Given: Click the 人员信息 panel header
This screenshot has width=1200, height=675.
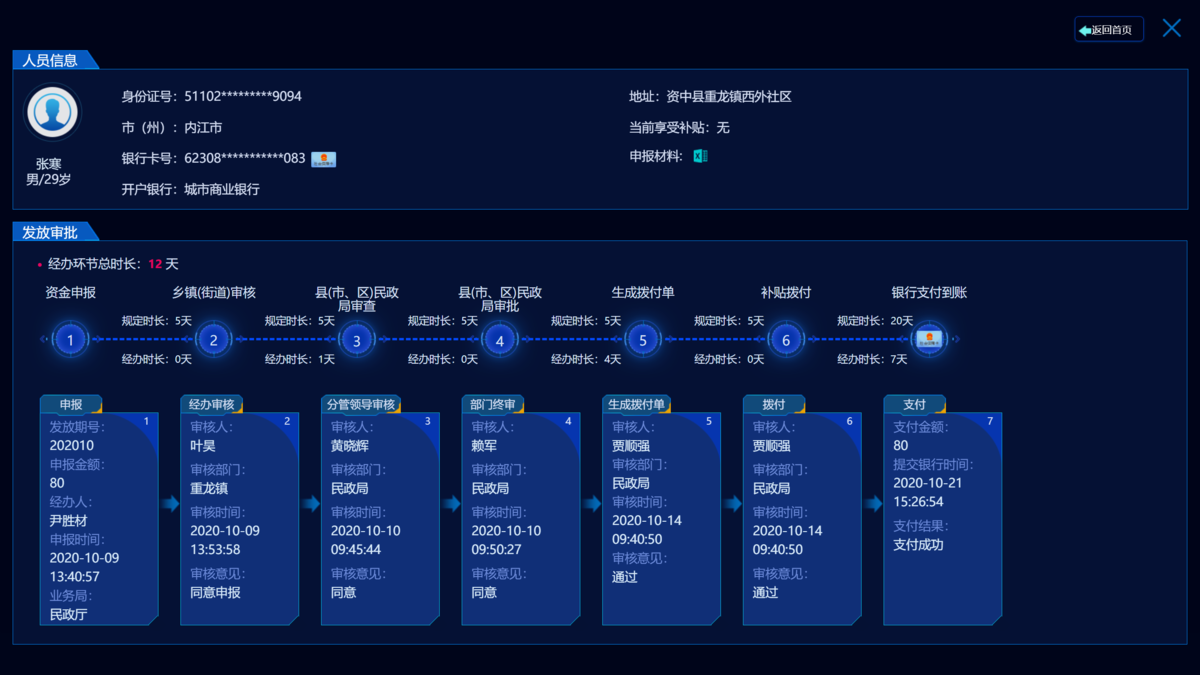Looking at the screenshot, I should click(x=50, y=60).
